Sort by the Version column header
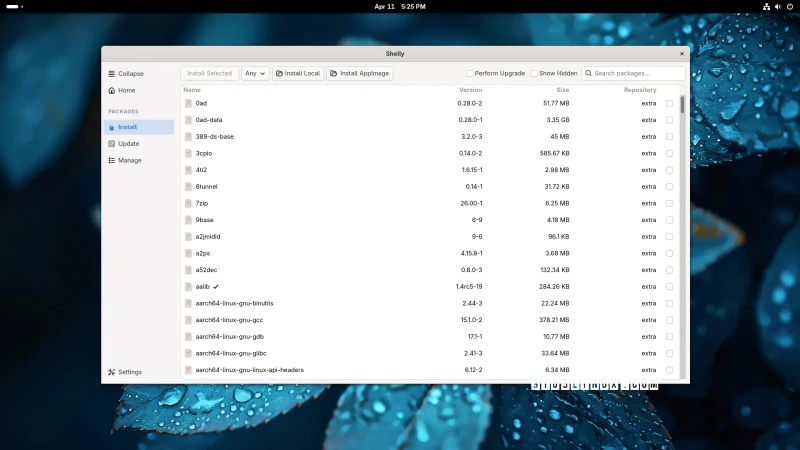This screenshot has height=450, width=800. [470, 90]
